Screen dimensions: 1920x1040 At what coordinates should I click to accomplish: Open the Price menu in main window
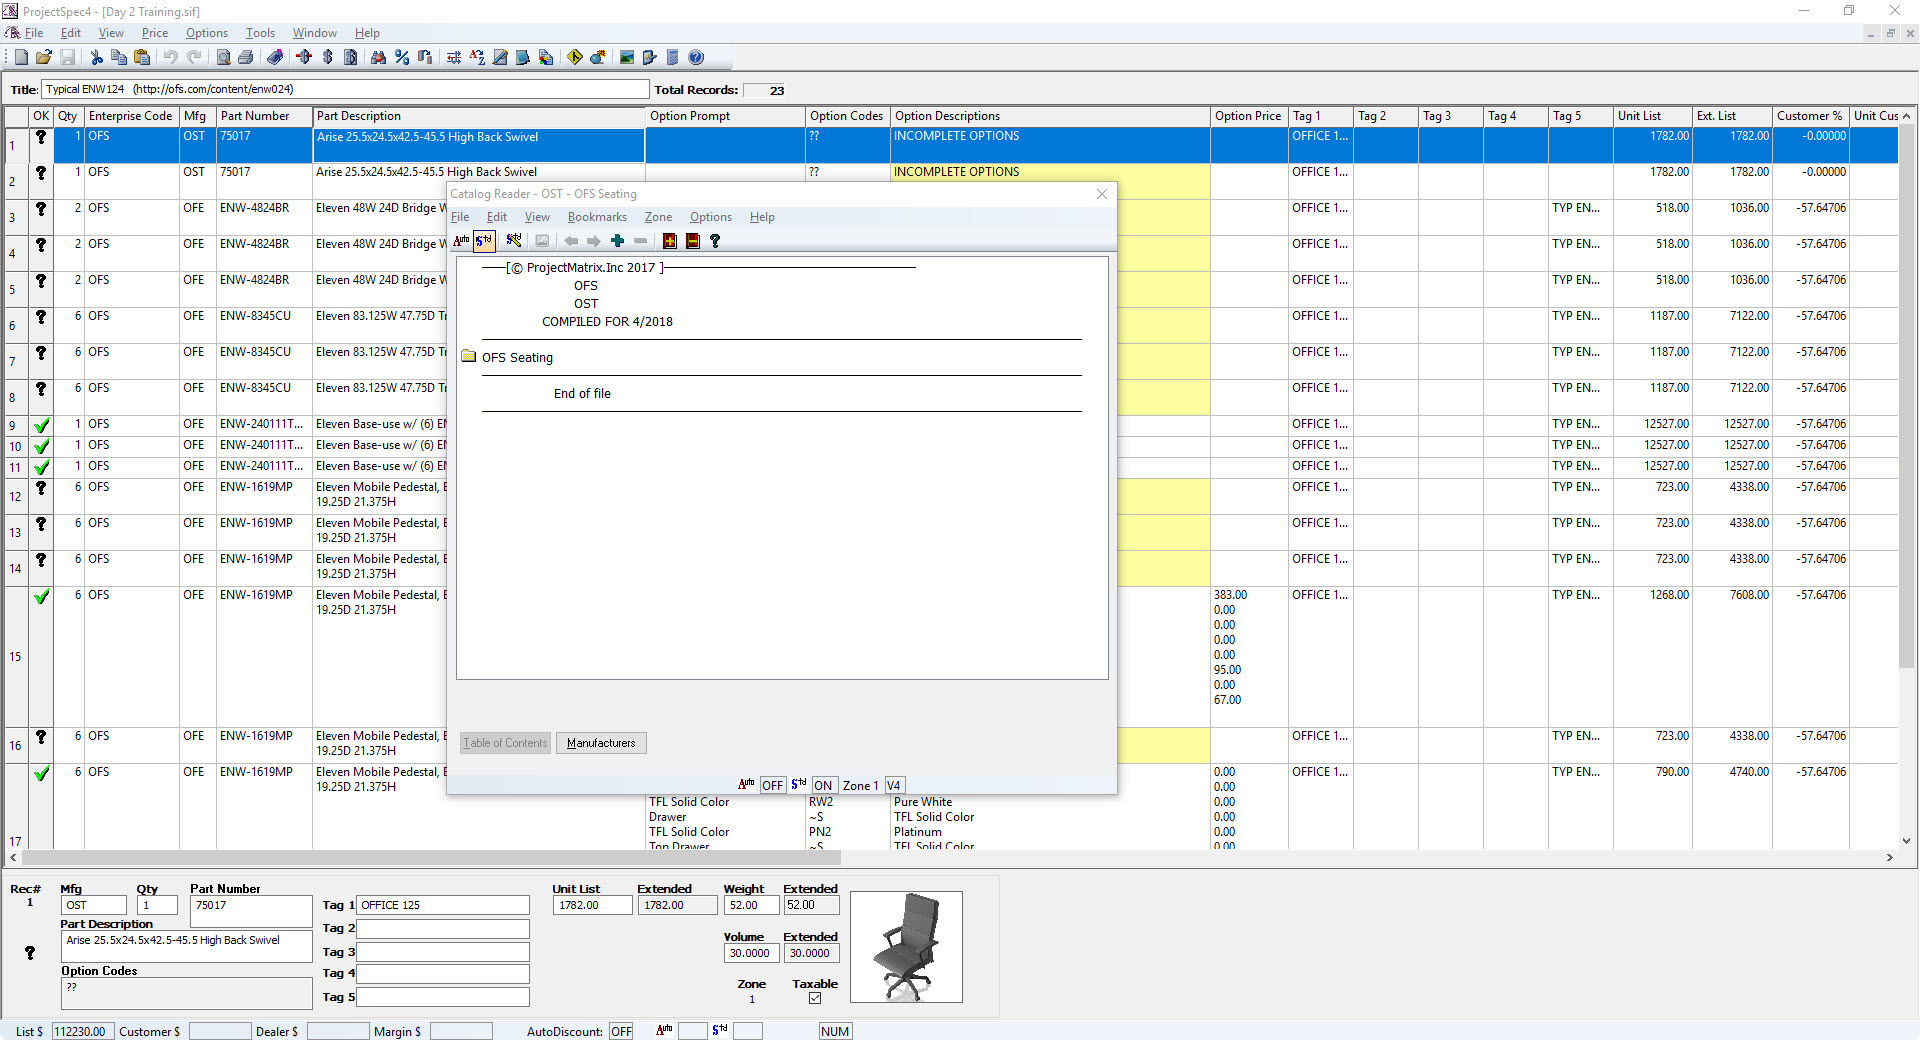pyautogui.click(x=155, y=33)
